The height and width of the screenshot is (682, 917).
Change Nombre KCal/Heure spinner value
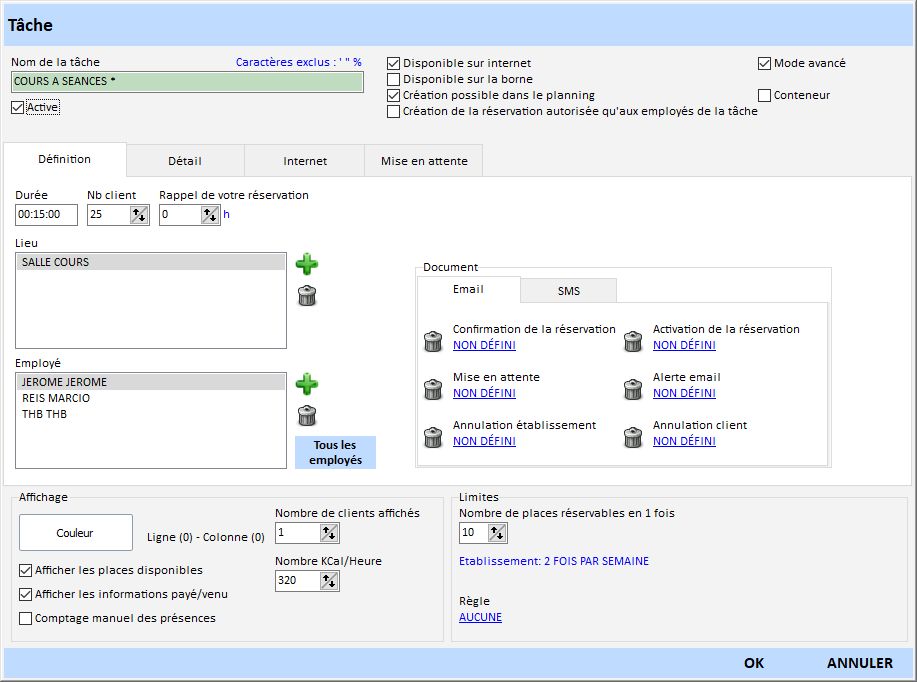(x=329, y=581)
